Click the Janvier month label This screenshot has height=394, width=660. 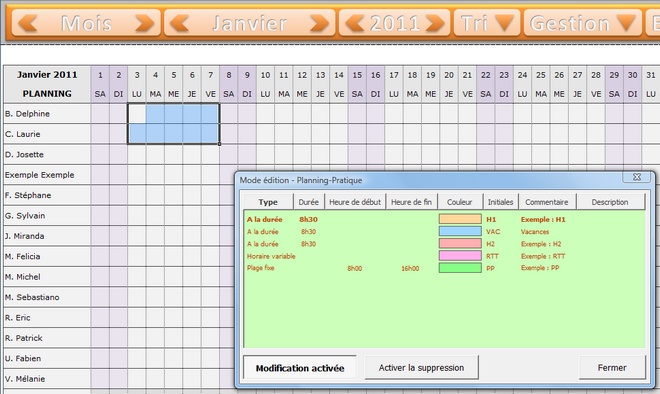[249, 23]
